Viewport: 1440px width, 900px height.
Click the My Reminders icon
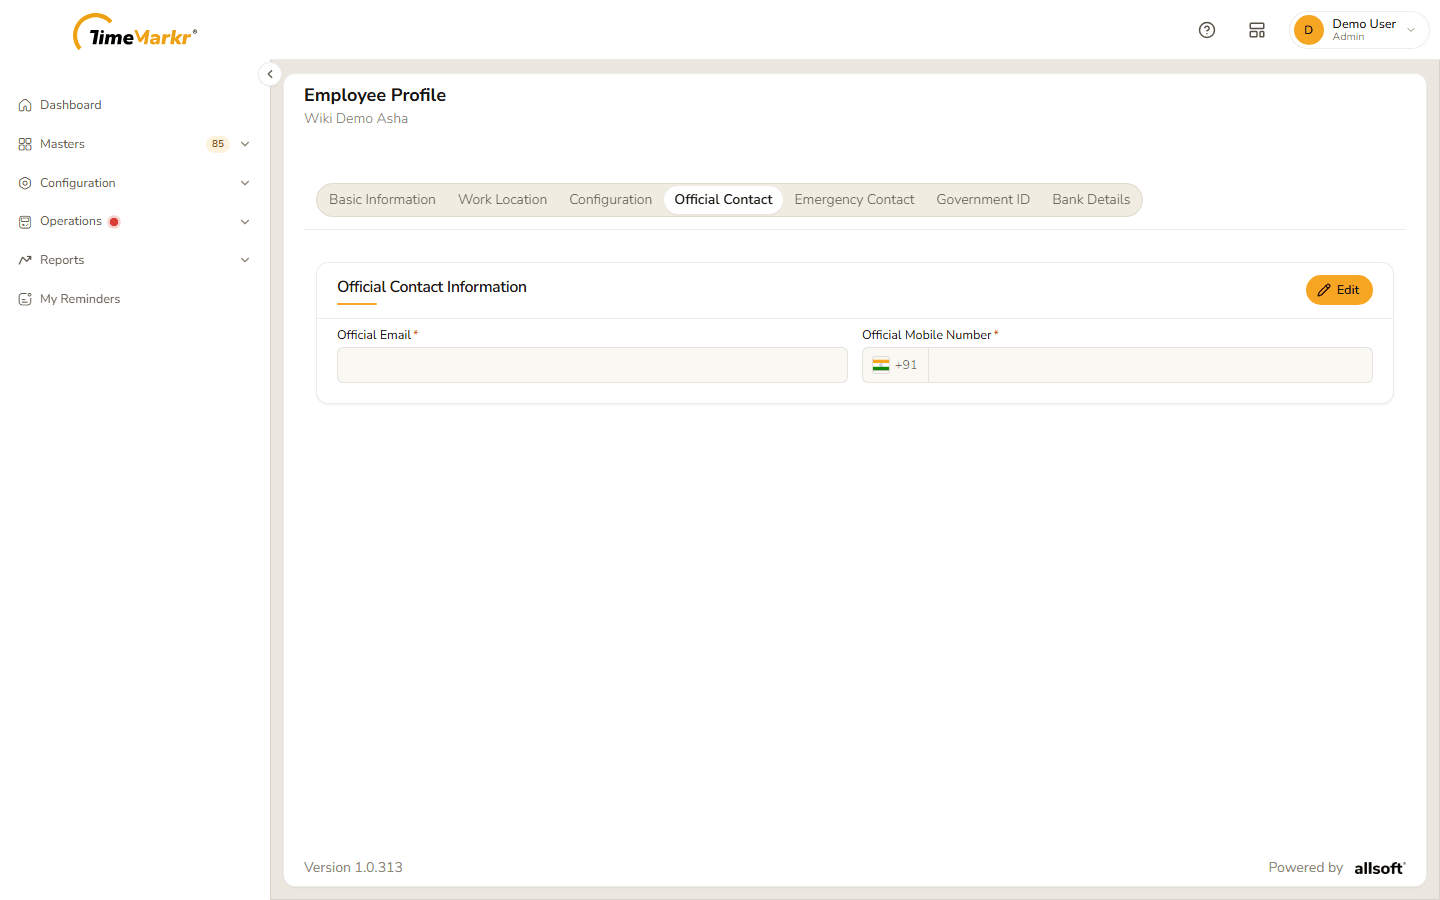(x=25, y=299)
